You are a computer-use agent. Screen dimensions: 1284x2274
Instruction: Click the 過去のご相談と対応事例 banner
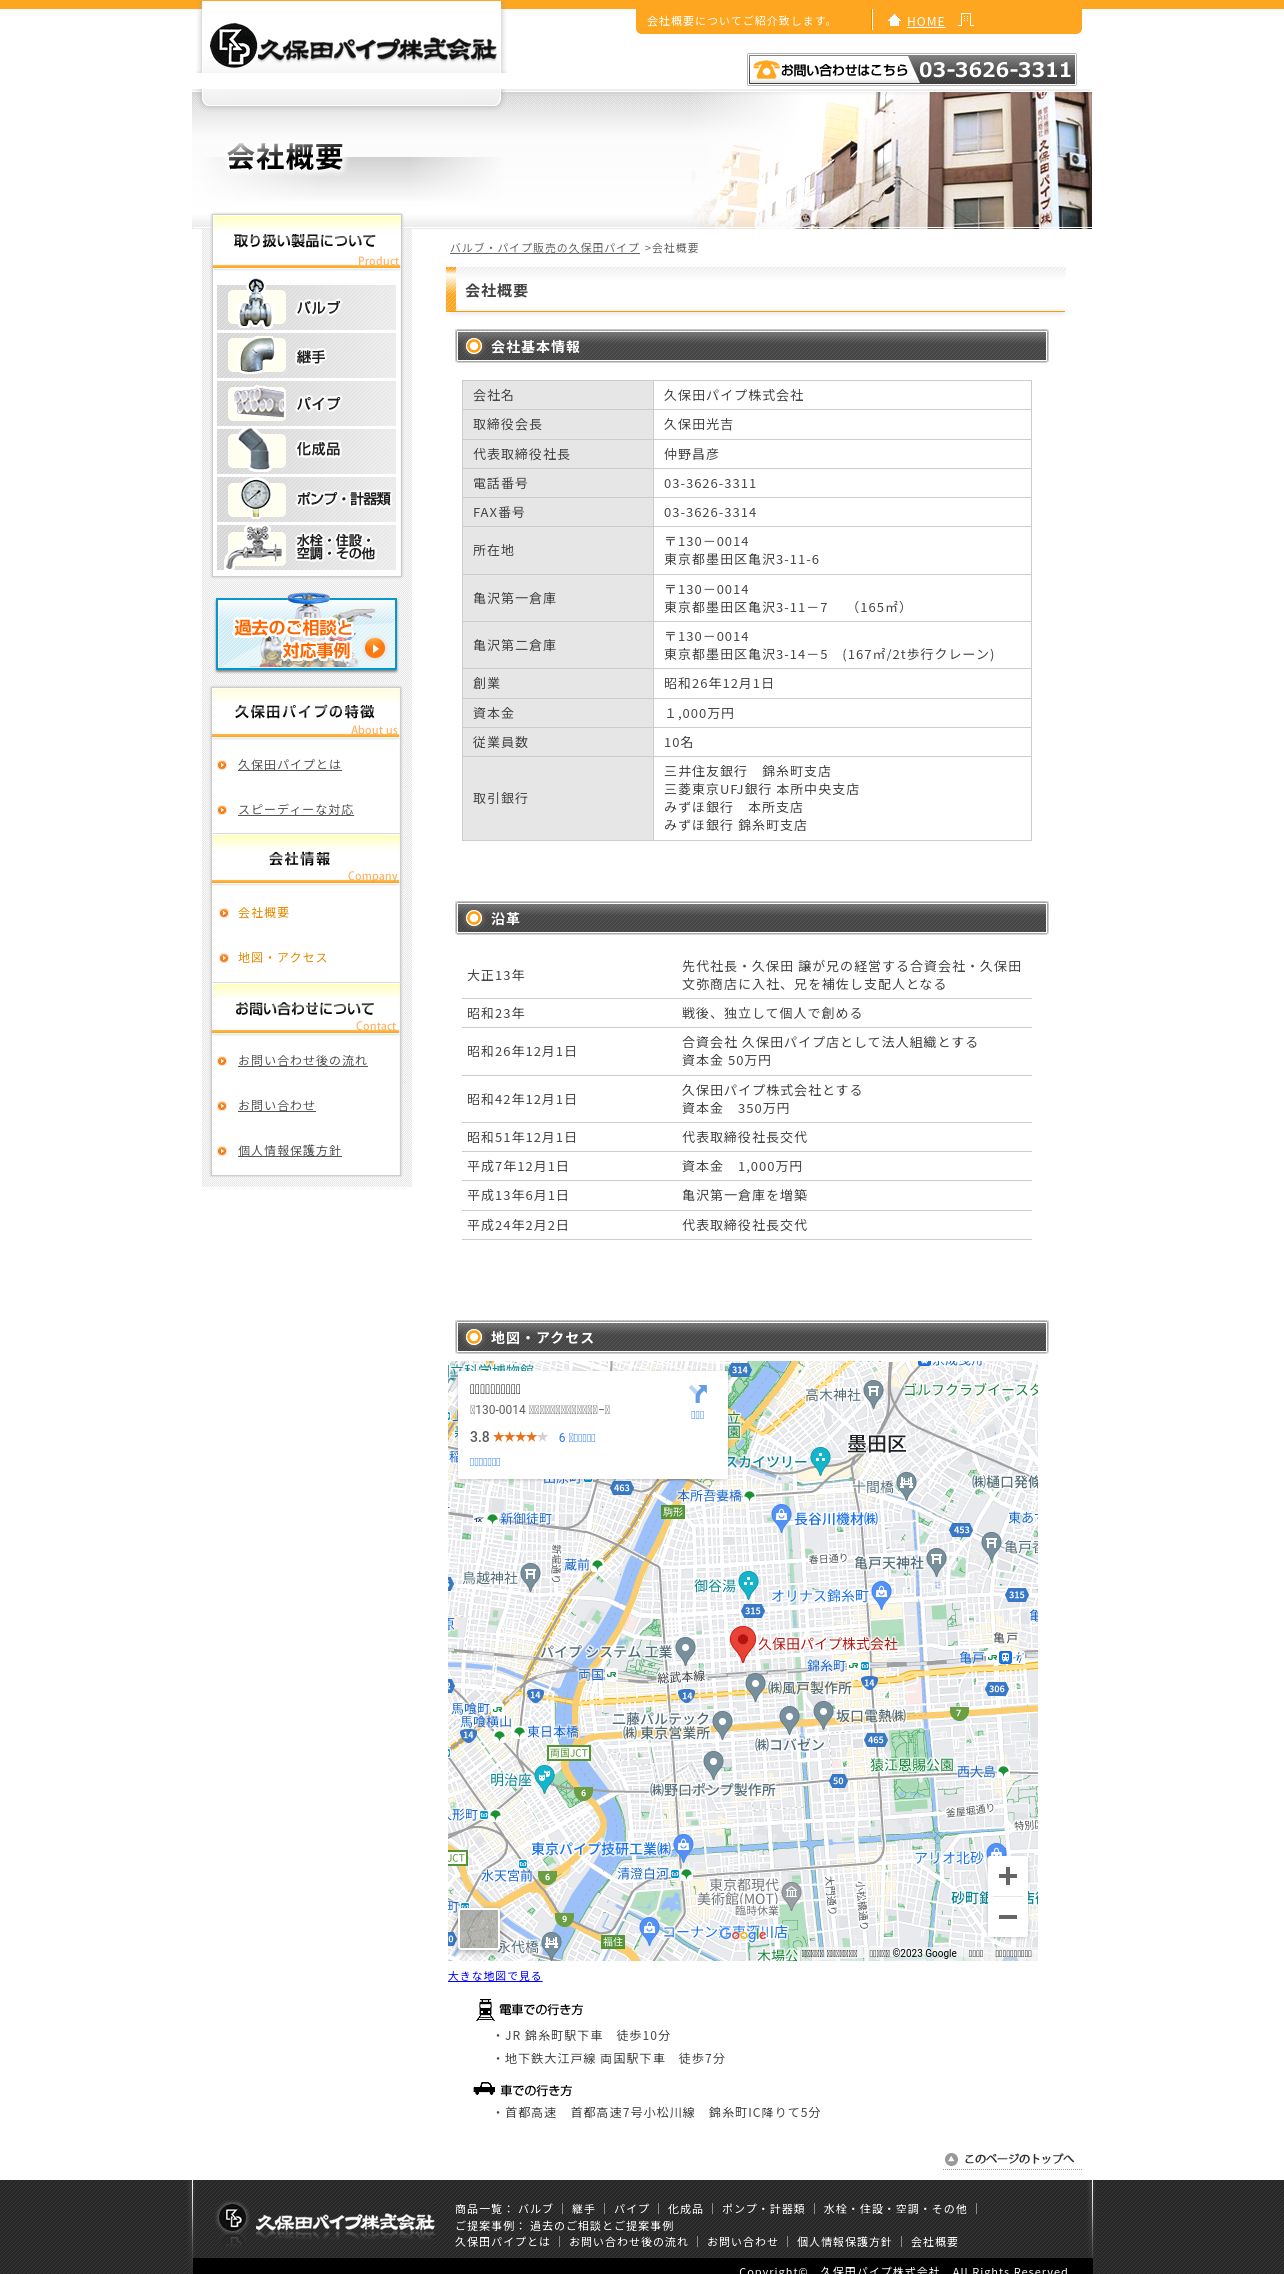(306, 633)
